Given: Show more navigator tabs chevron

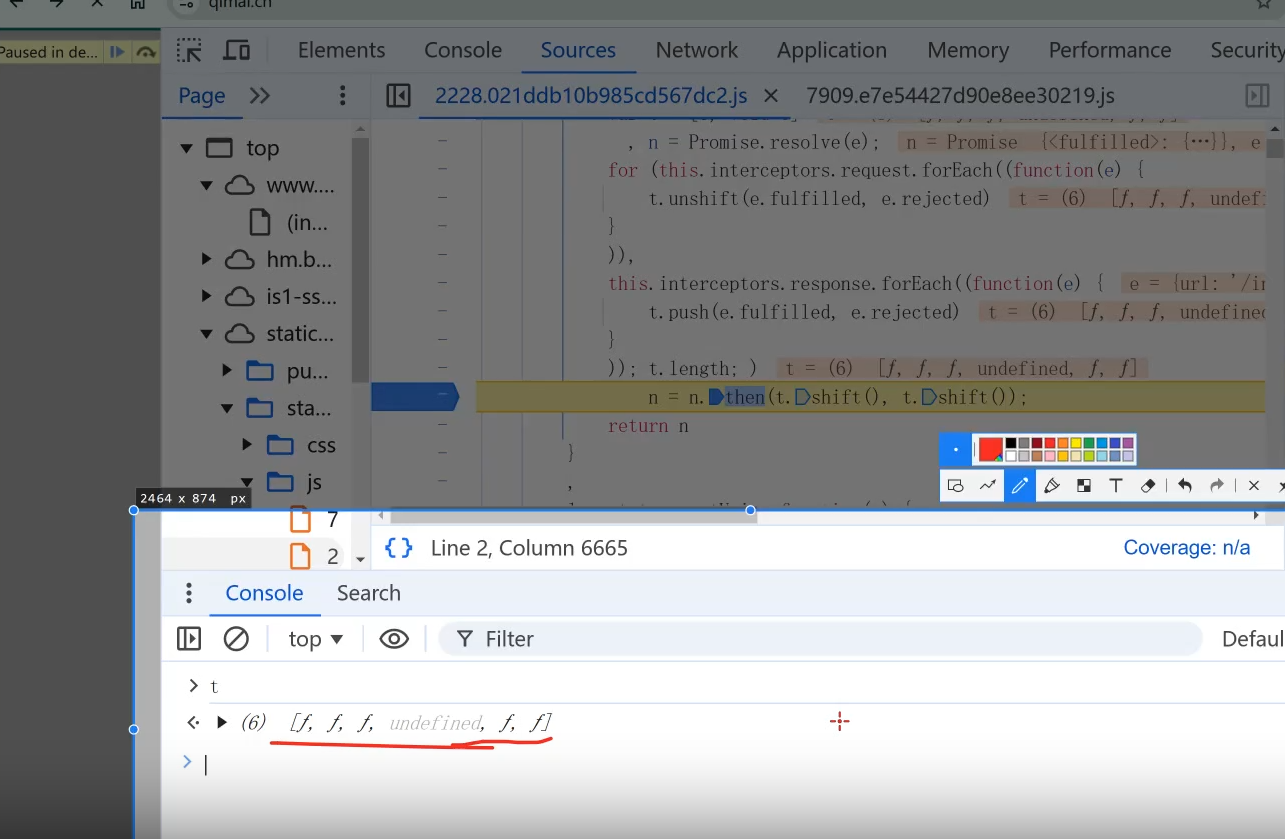Looking at the screenshot, I should [x=260, y=96].
